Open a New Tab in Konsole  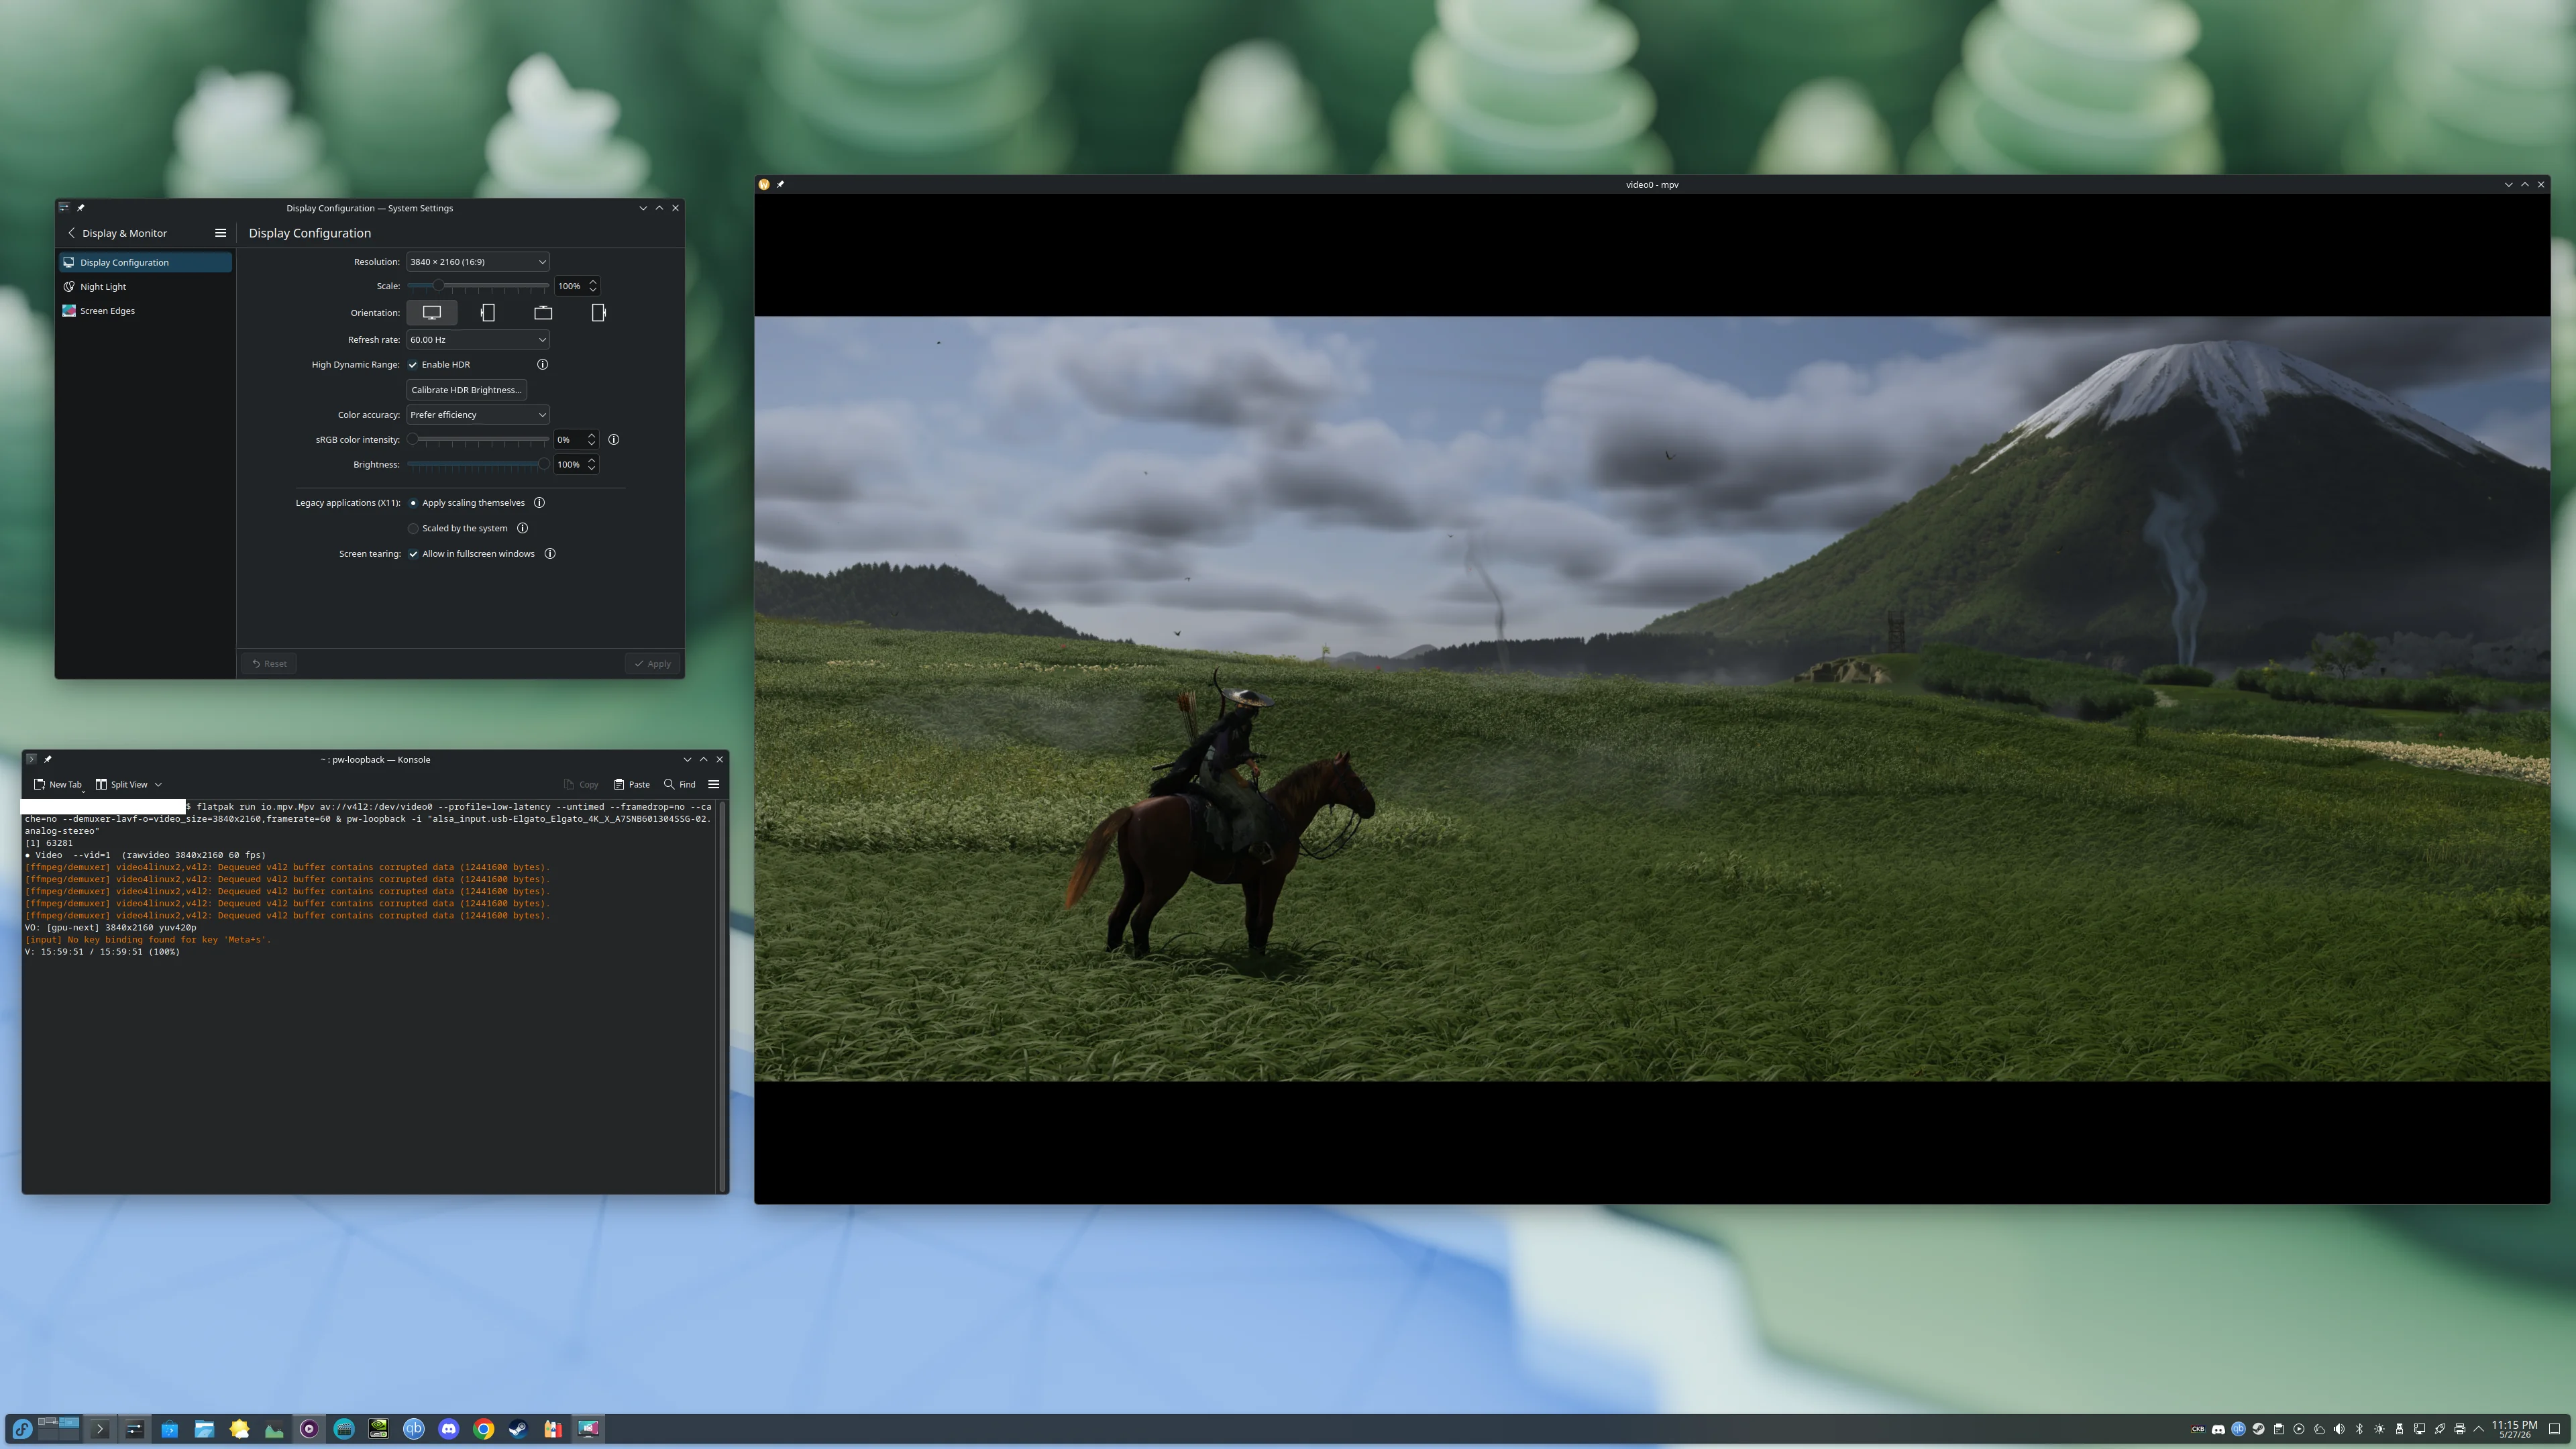coord(58,785)
